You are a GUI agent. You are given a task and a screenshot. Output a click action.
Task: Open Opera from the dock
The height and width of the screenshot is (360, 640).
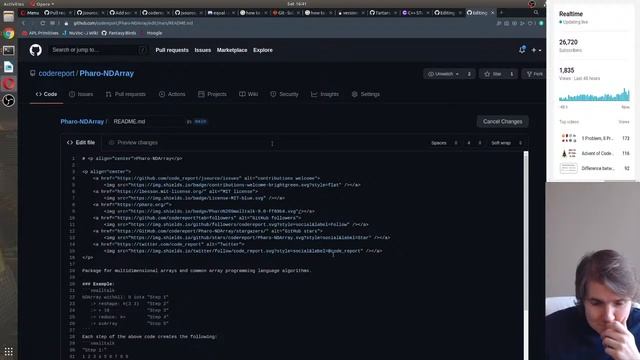[9, 84]
